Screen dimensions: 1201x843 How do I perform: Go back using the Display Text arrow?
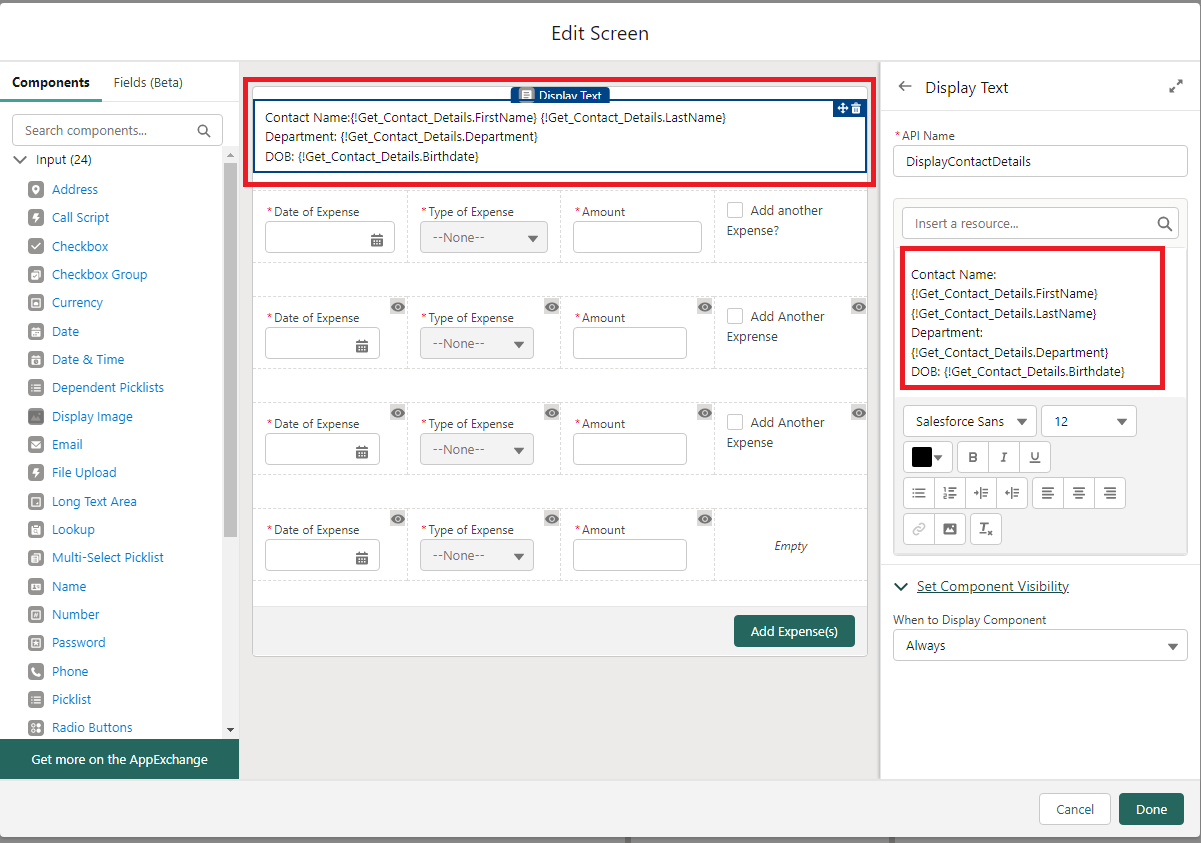click(x=905, y=87)
